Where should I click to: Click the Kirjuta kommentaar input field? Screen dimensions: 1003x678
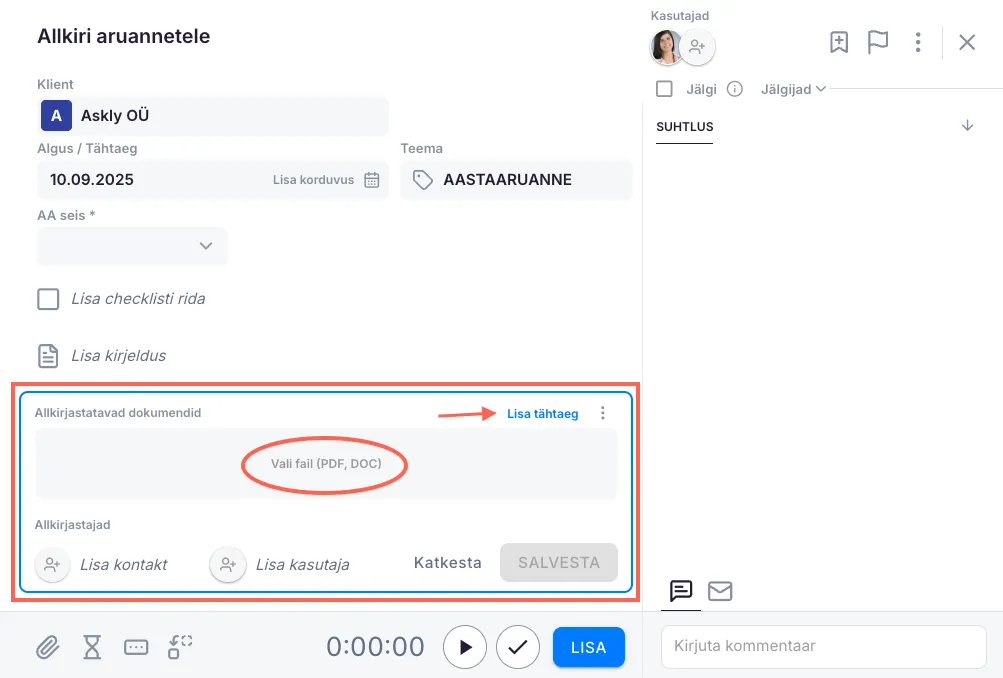click(823, 646)
